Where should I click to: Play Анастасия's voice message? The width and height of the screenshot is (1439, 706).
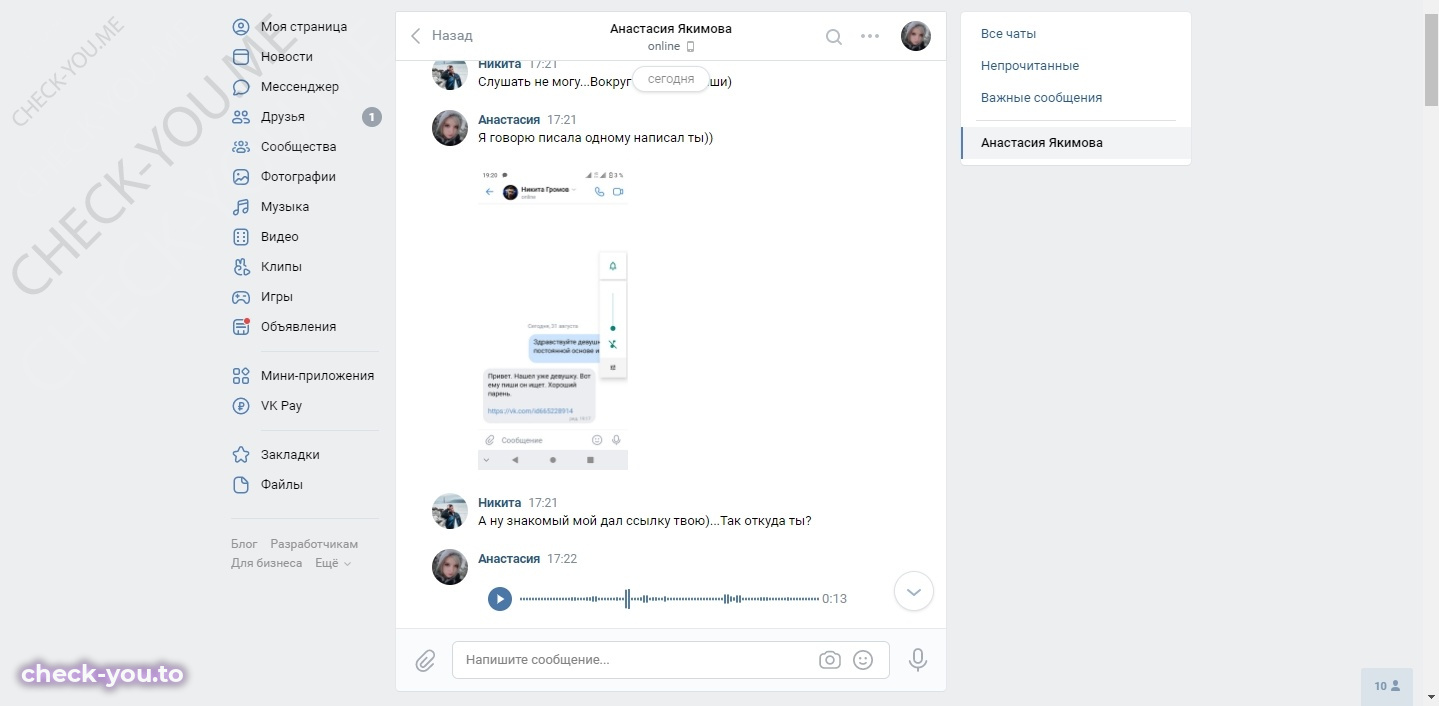click(500, 599)
